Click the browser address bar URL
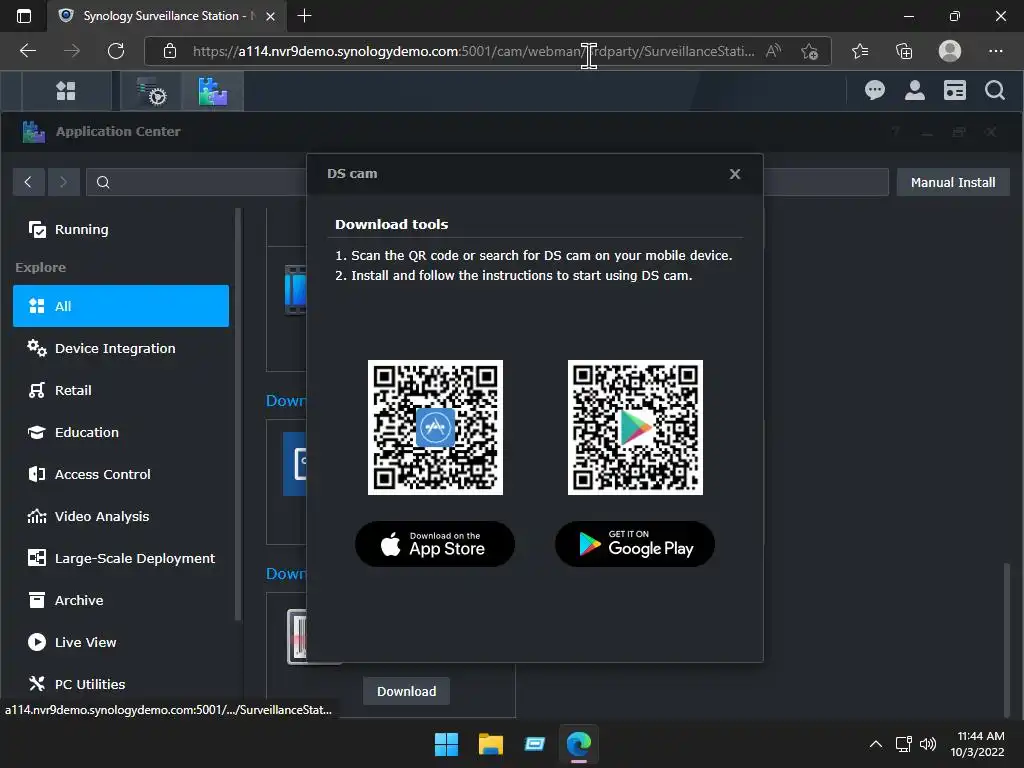The height and width of the screenshot is (768, 1024). (x=473, y=51)
